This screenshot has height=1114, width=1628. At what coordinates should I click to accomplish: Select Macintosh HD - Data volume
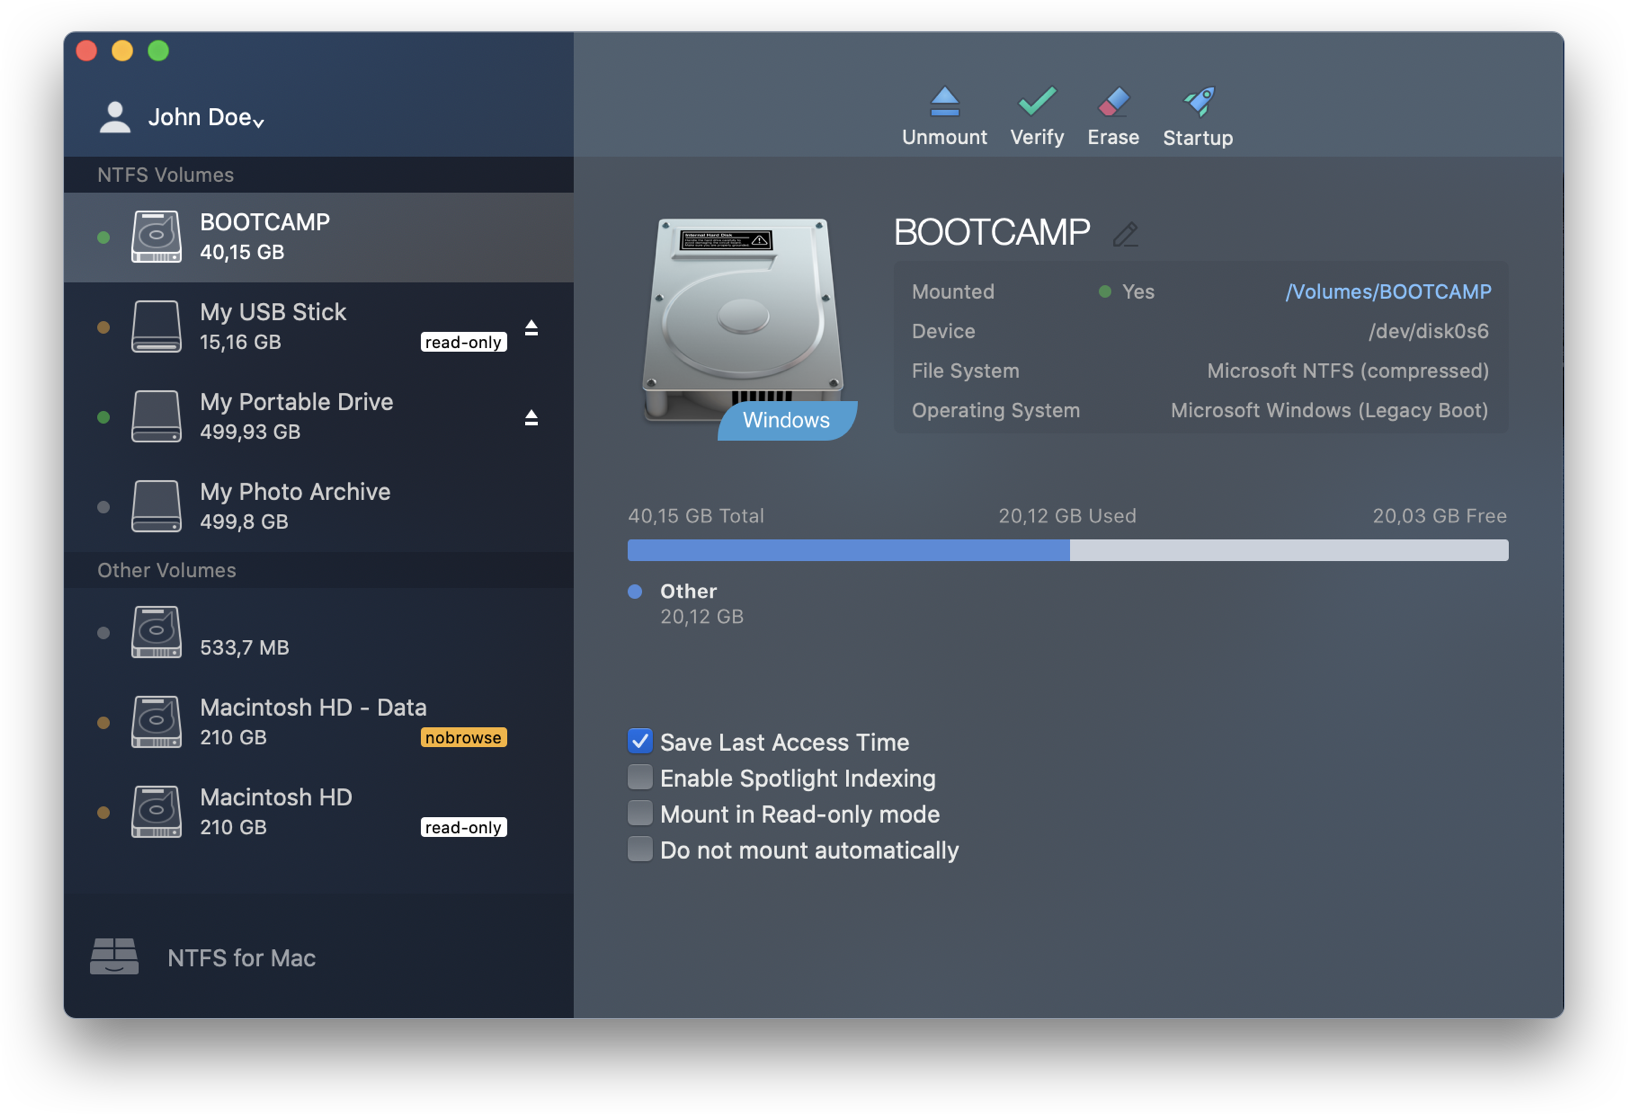(x=312, y=721)
